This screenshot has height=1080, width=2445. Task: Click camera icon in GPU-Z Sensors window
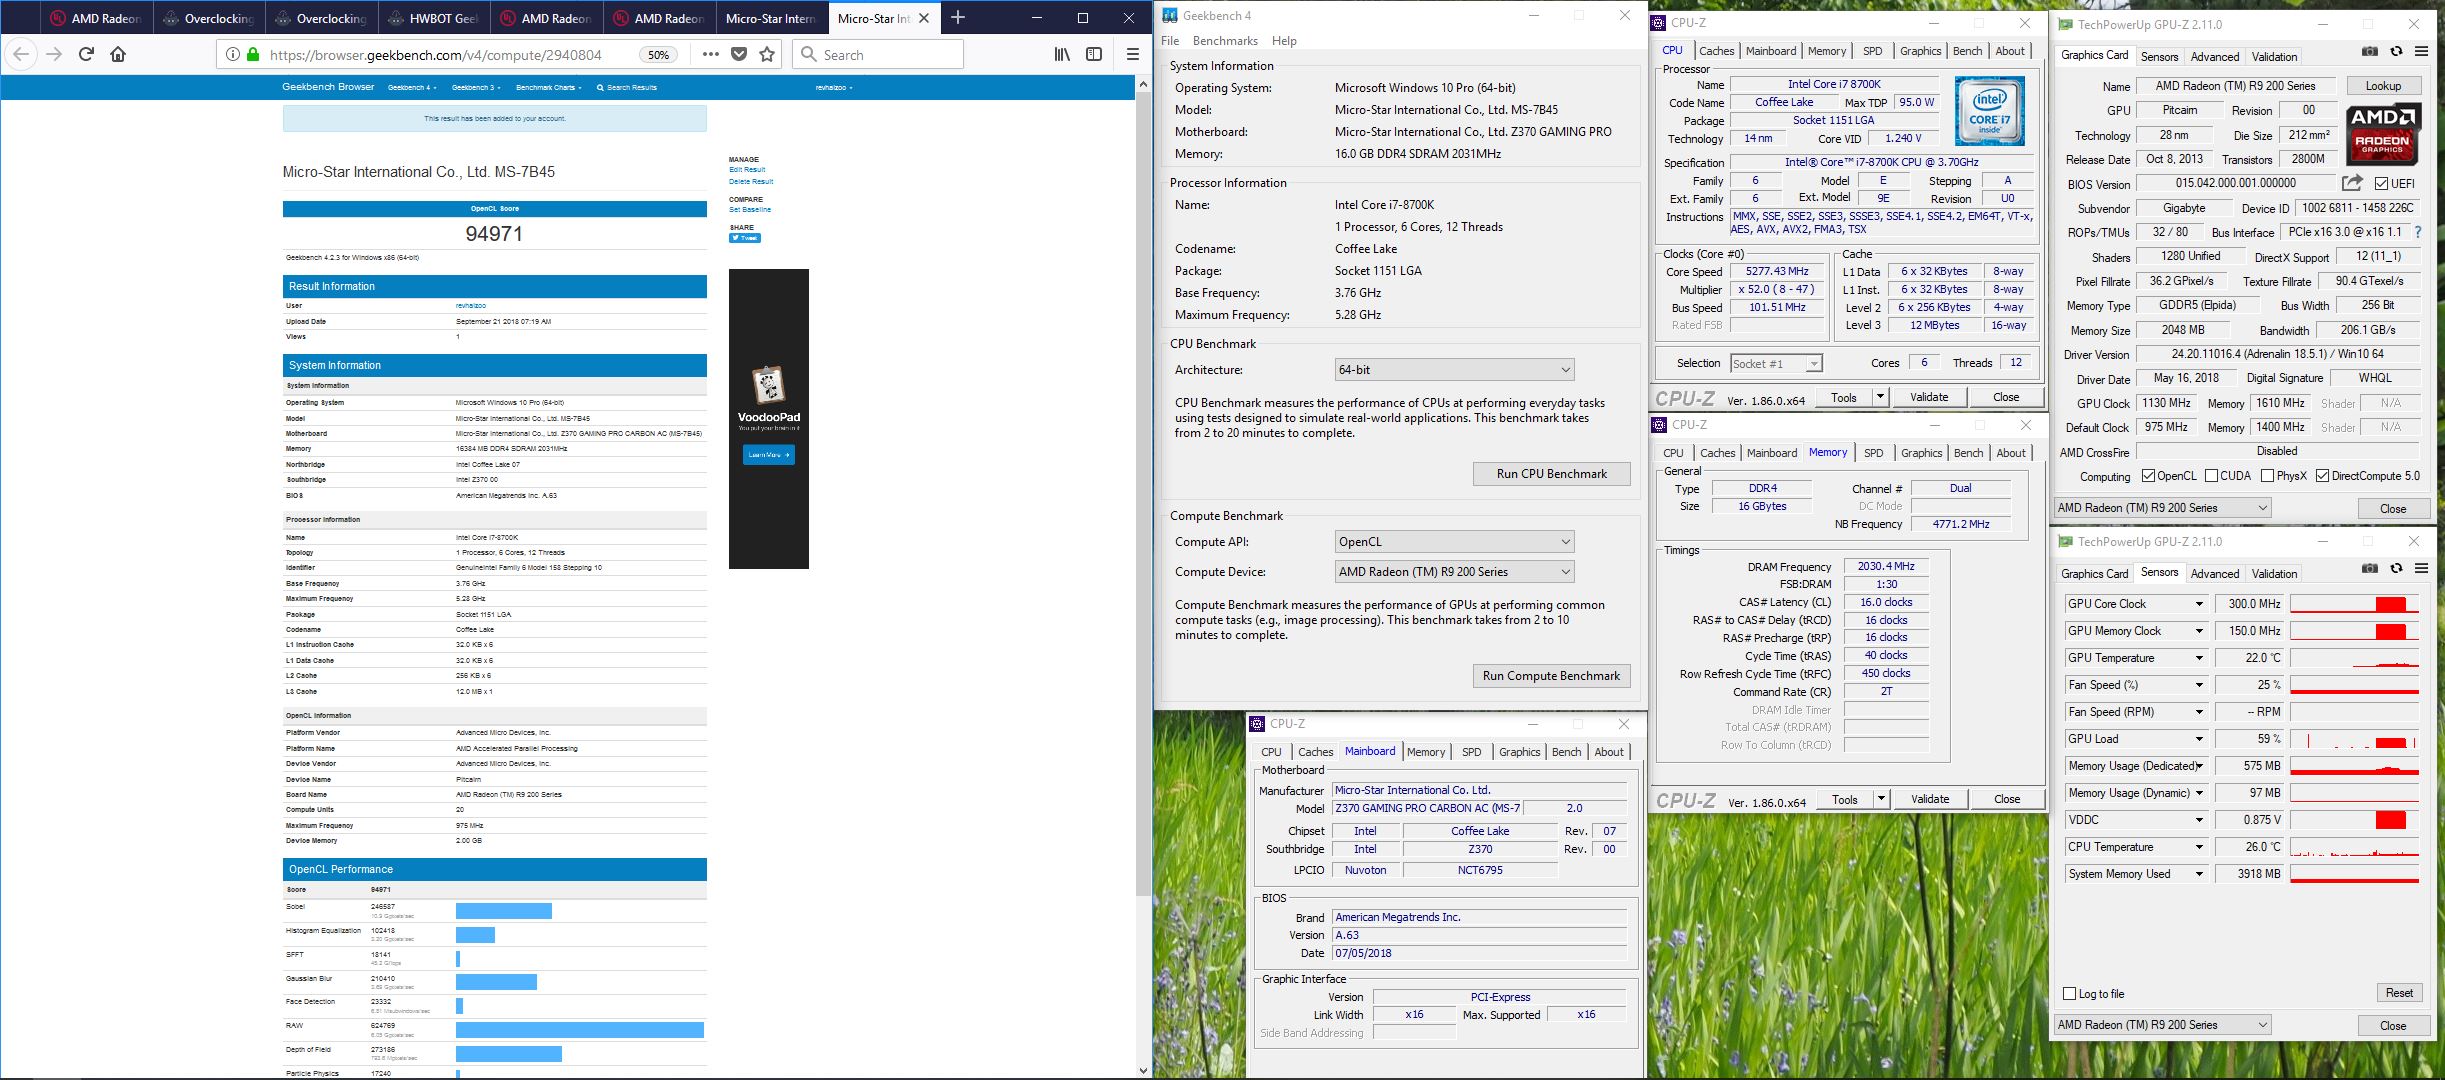click(x=2370, y=569)
